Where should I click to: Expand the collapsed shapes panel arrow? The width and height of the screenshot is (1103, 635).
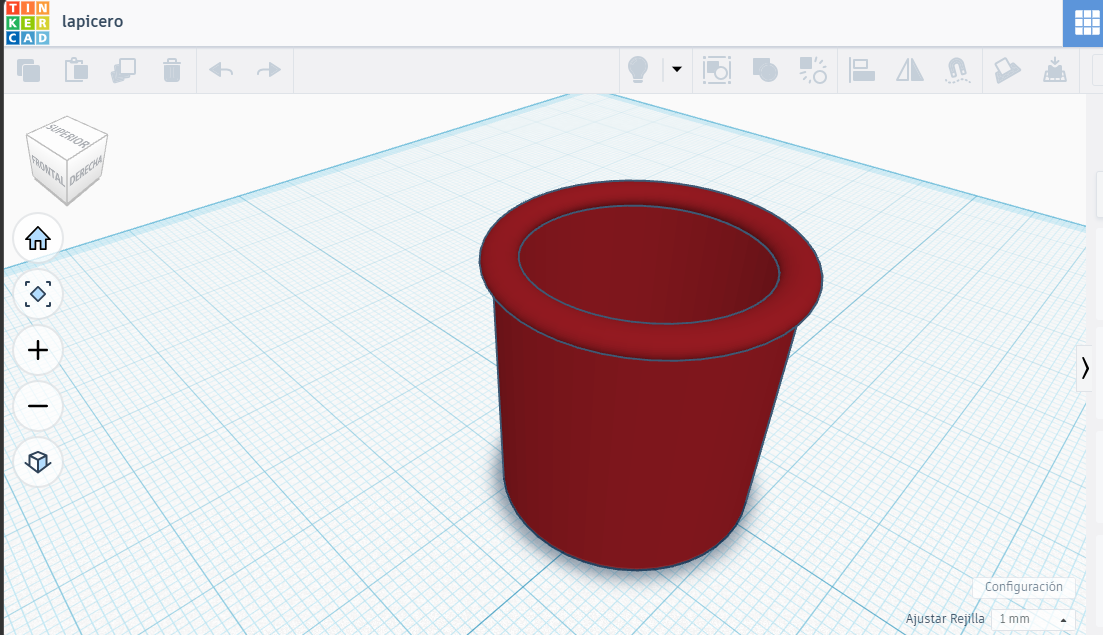coord(1085,368)
